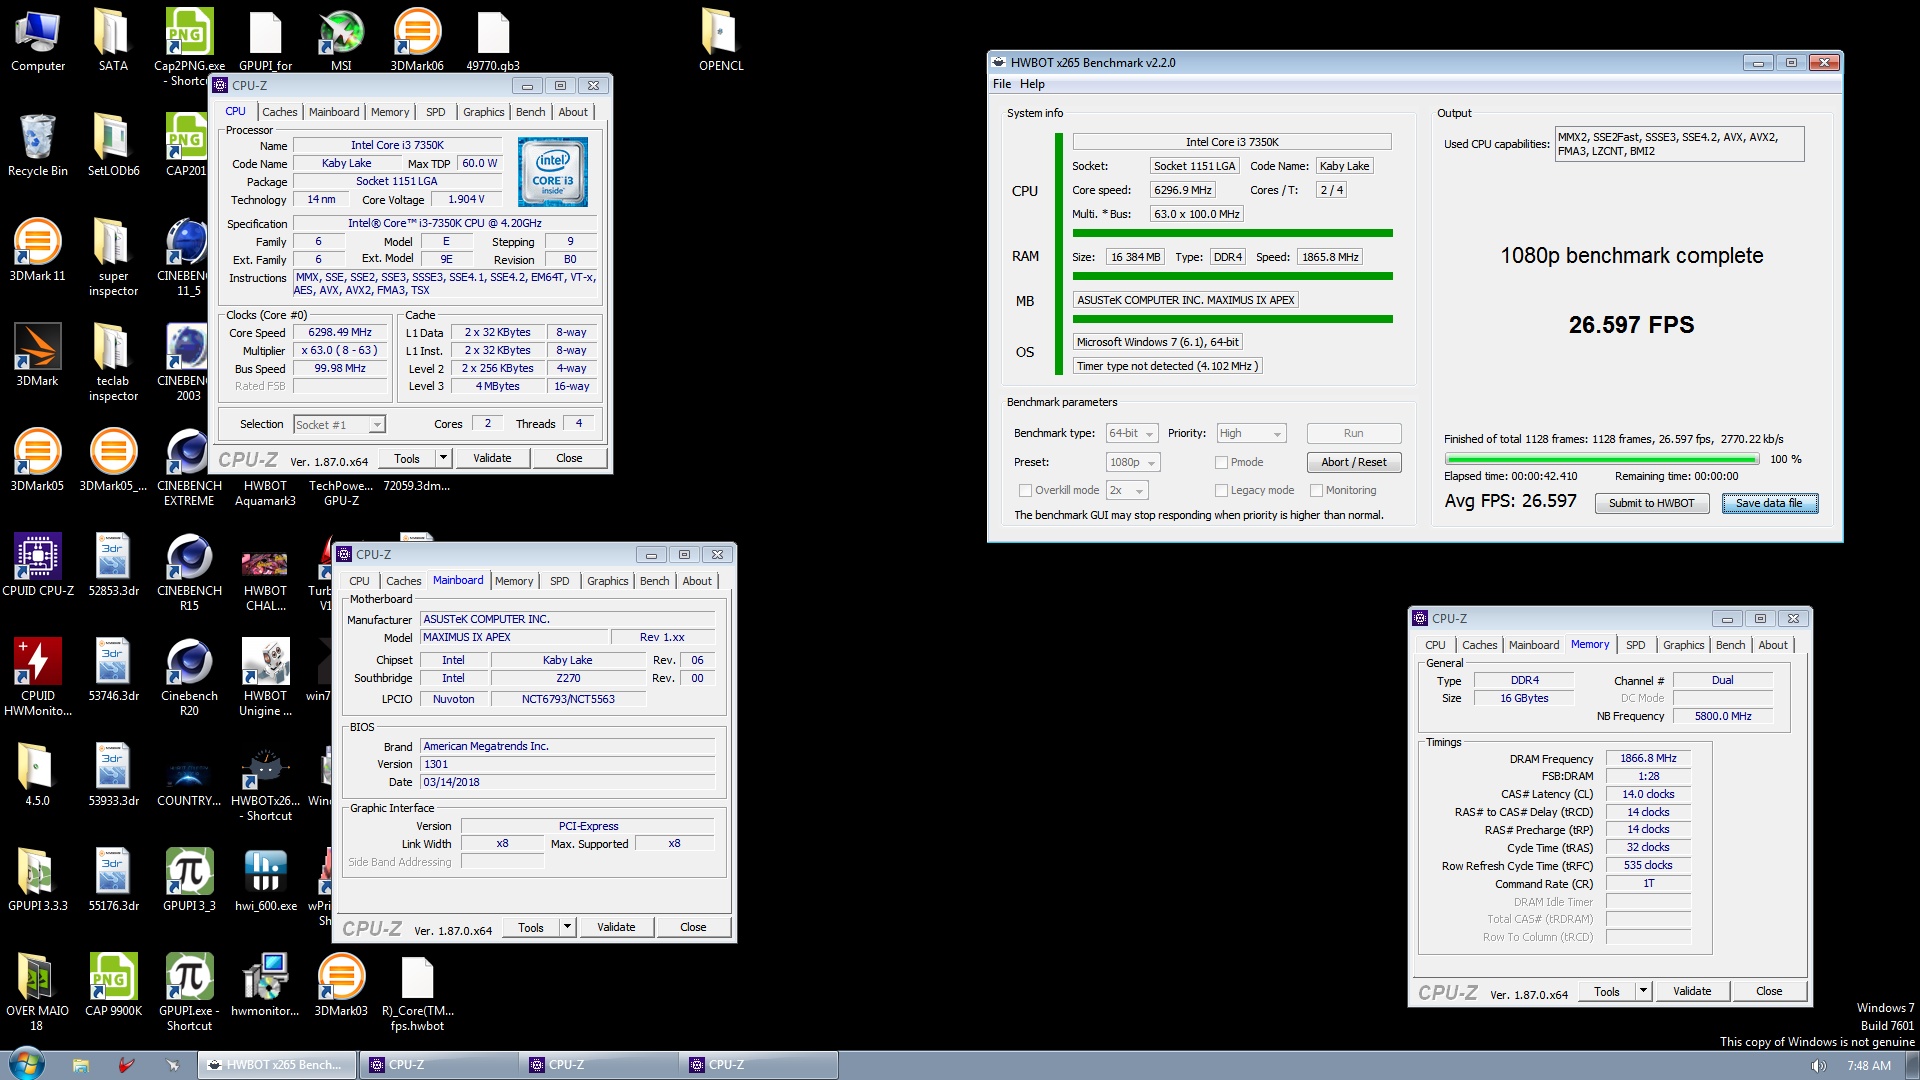
Task: Open the hwi_600.exe icon
Action: coord(265,881)
